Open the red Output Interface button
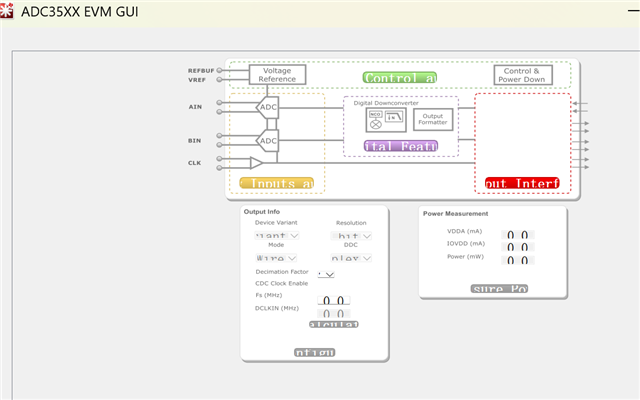The height and width of the screenshot is (400, 640). [x=522, y=183]
